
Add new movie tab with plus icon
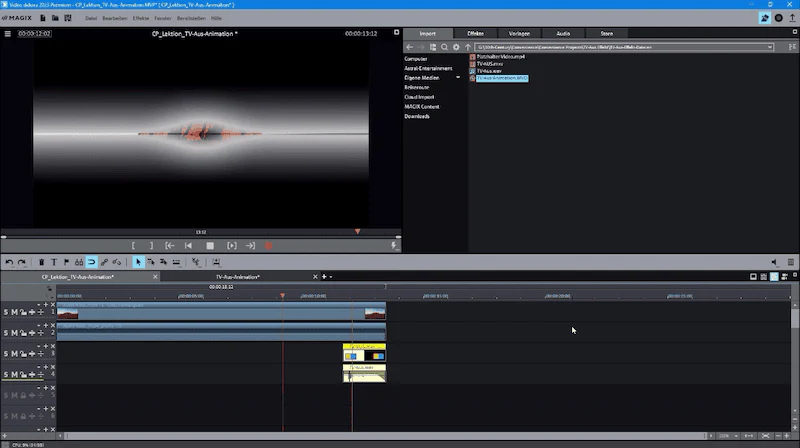pyautogui.click(x=324, y=277)
